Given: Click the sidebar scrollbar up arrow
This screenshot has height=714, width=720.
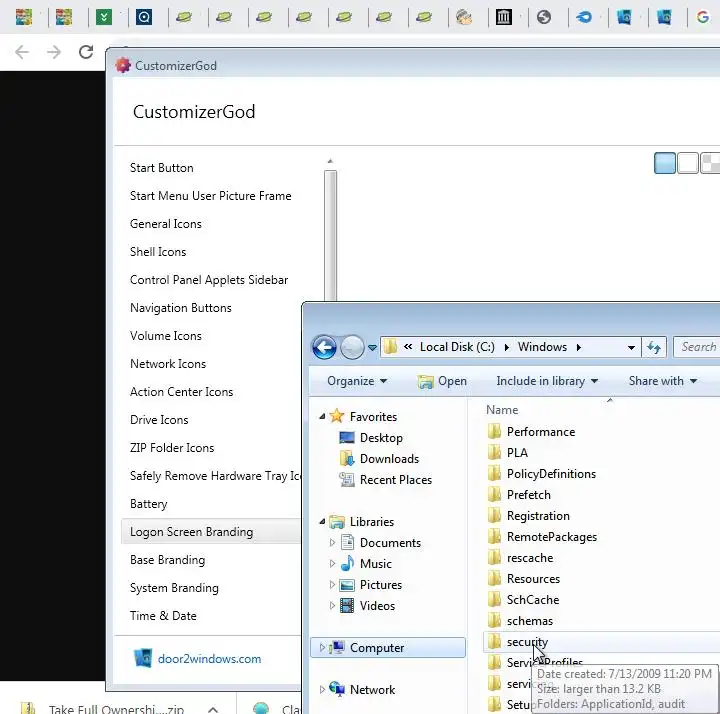Looking at the screenshot, I should (330, 161).
